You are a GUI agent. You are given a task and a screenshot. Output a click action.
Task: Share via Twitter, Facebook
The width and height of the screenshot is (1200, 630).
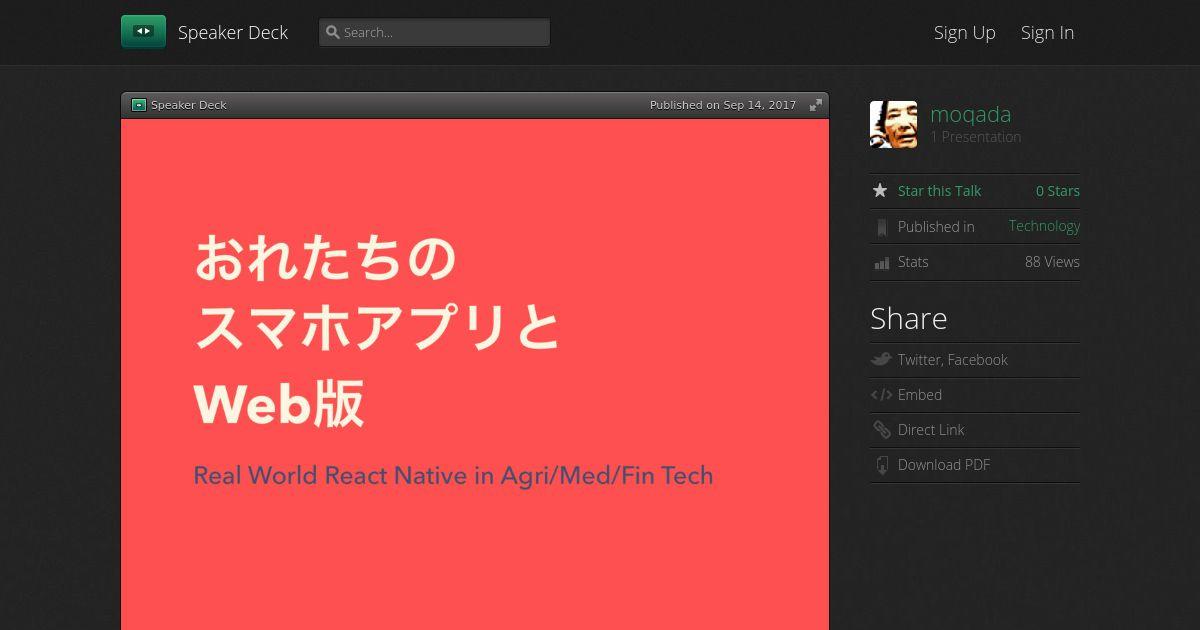click(x=952, y=360)
